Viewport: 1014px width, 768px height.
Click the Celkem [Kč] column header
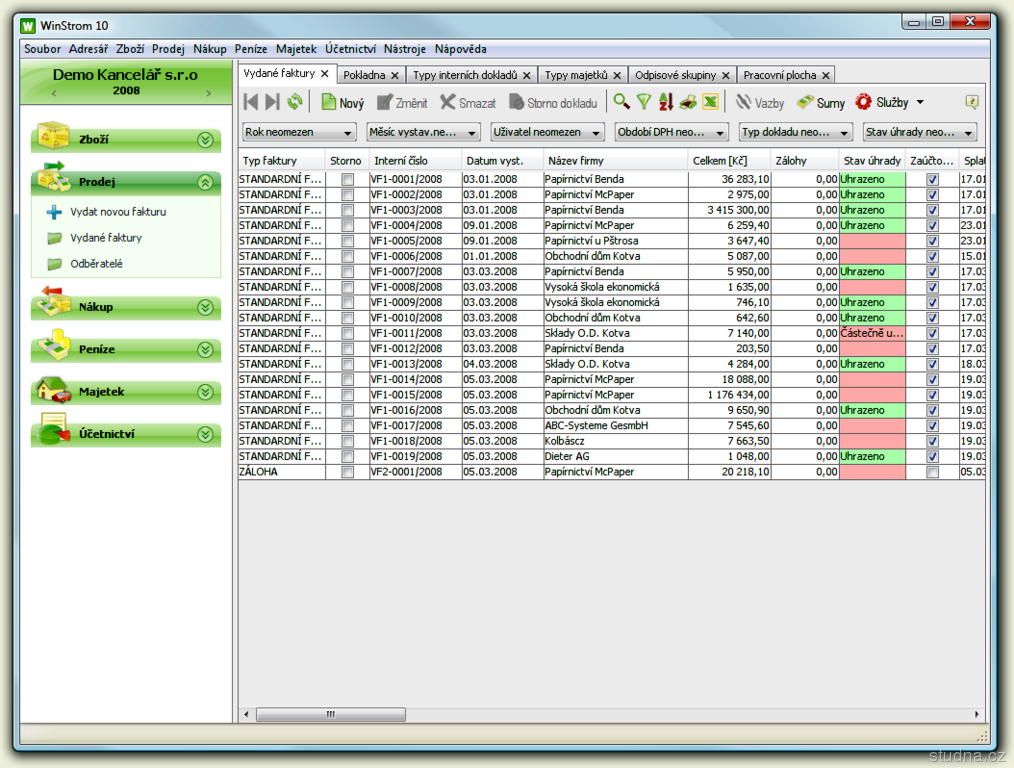[720, 161]
